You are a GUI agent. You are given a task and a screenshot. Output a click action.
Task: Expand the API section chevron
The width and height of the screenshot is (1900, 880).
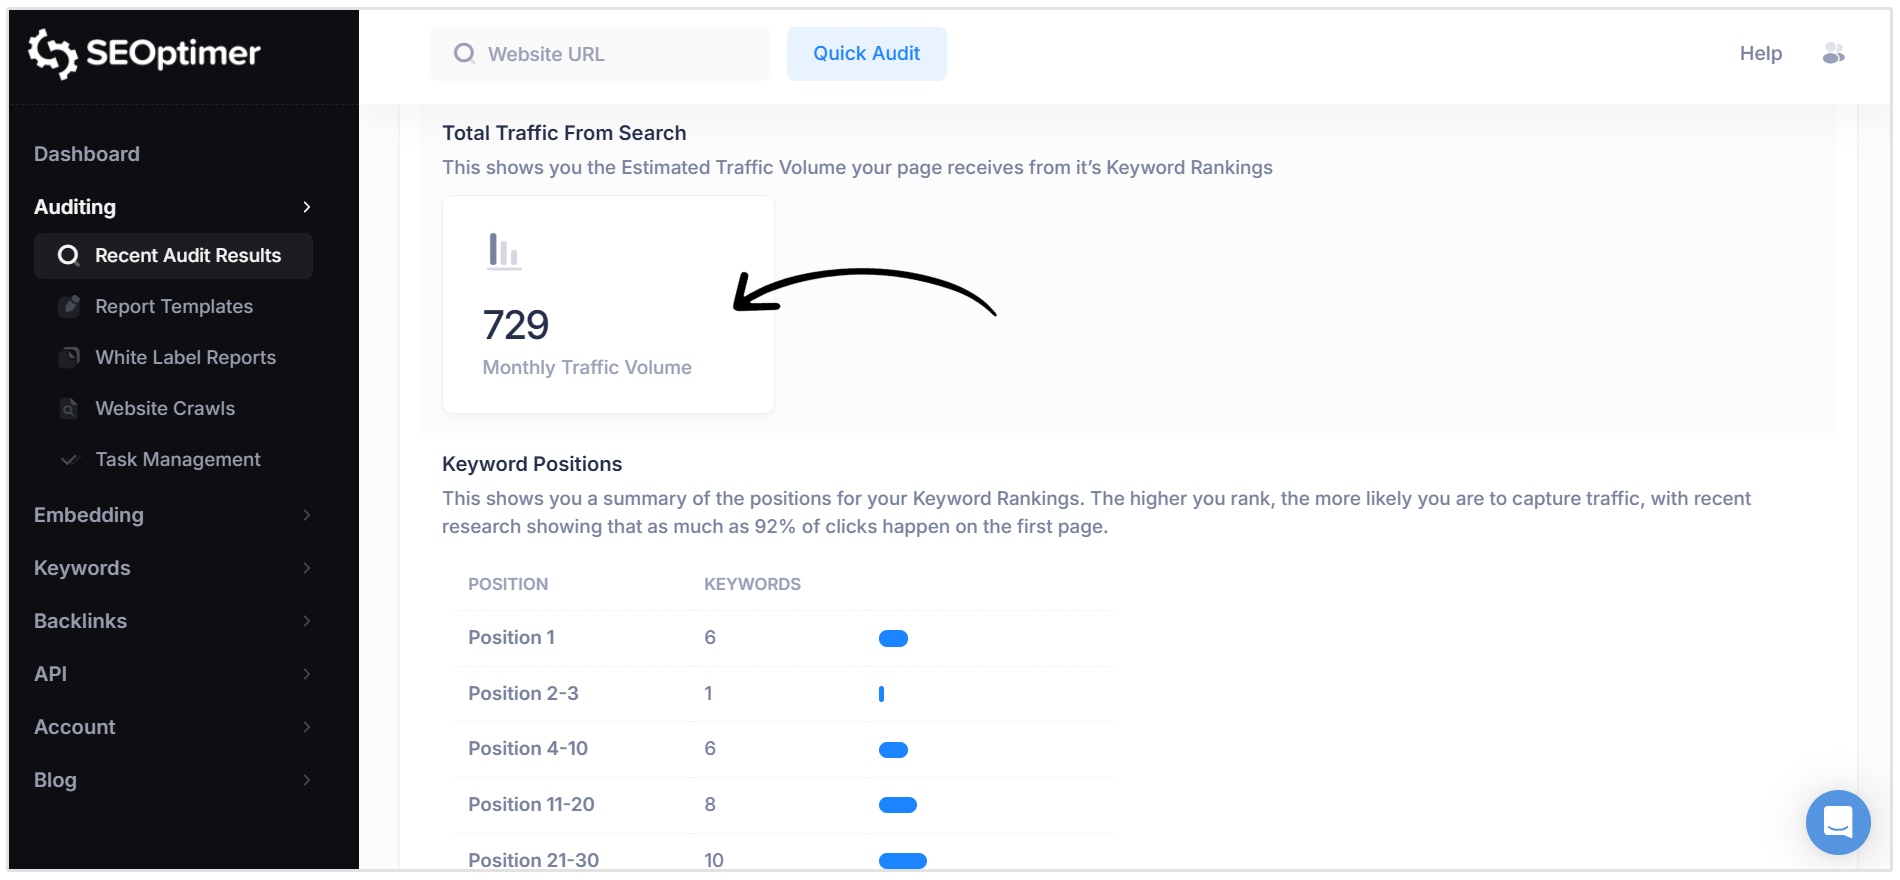click(x=307, y=674)
